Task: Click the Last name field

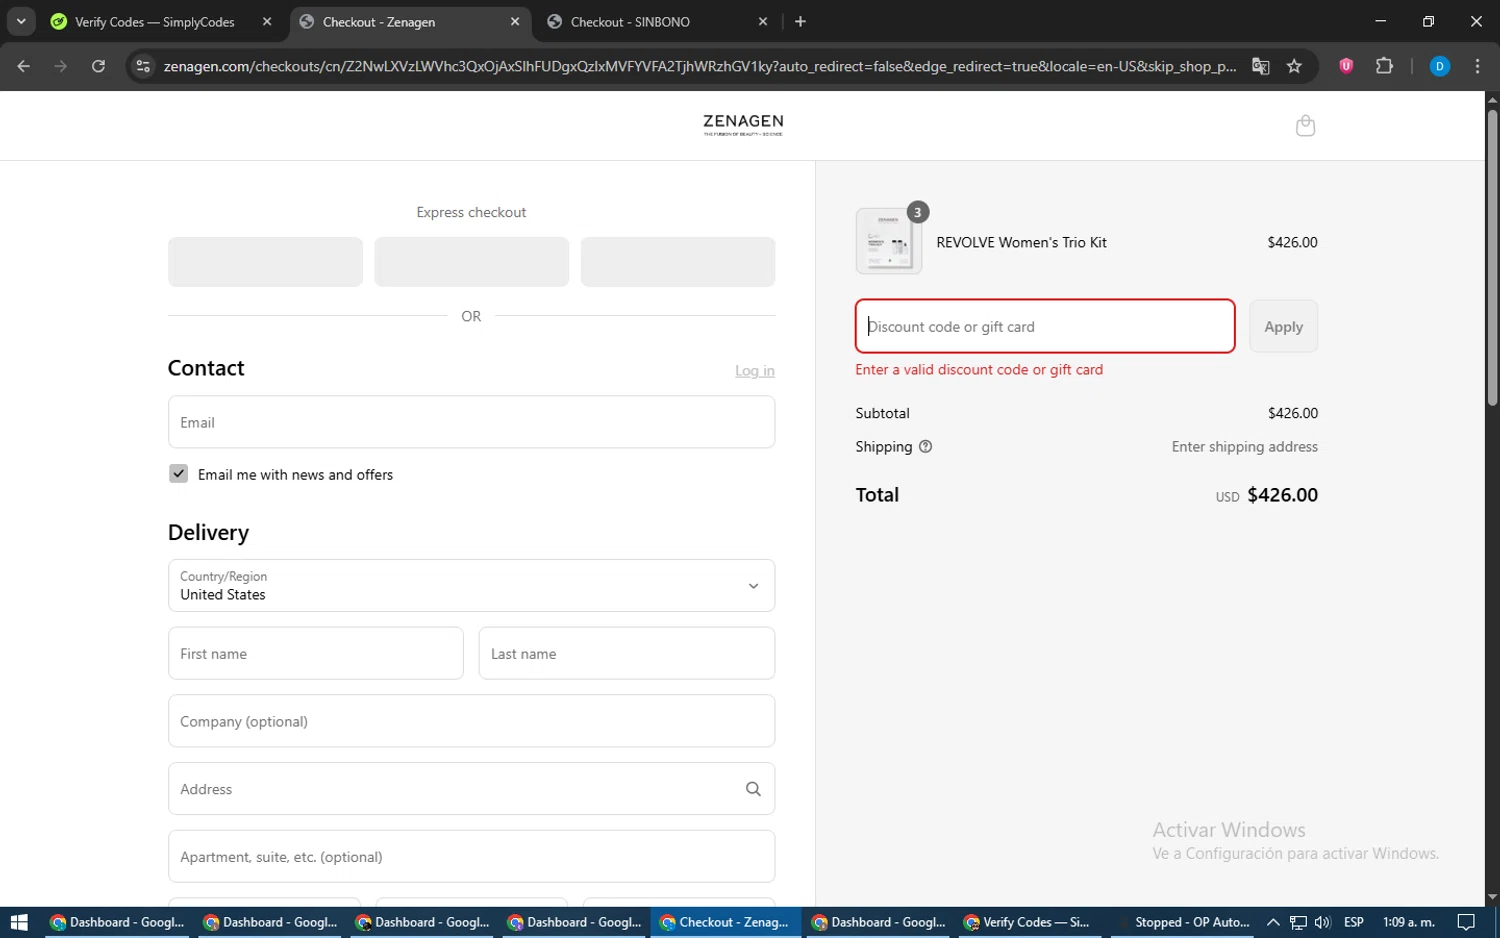Action: point(627,653)
